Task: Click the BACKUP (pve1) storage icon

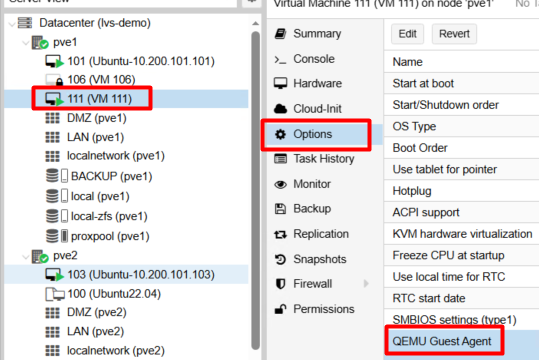Action: click(57, 176)
